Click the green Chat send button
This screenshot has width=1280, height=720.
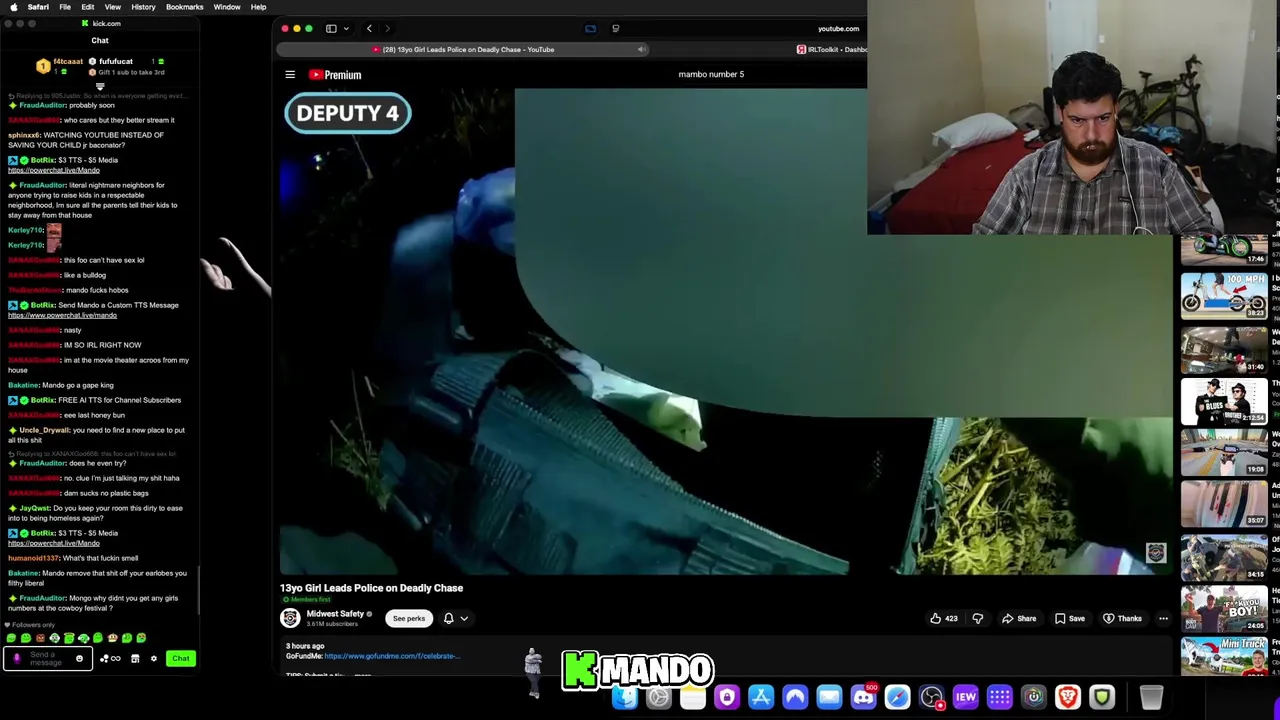click(180, 658)
